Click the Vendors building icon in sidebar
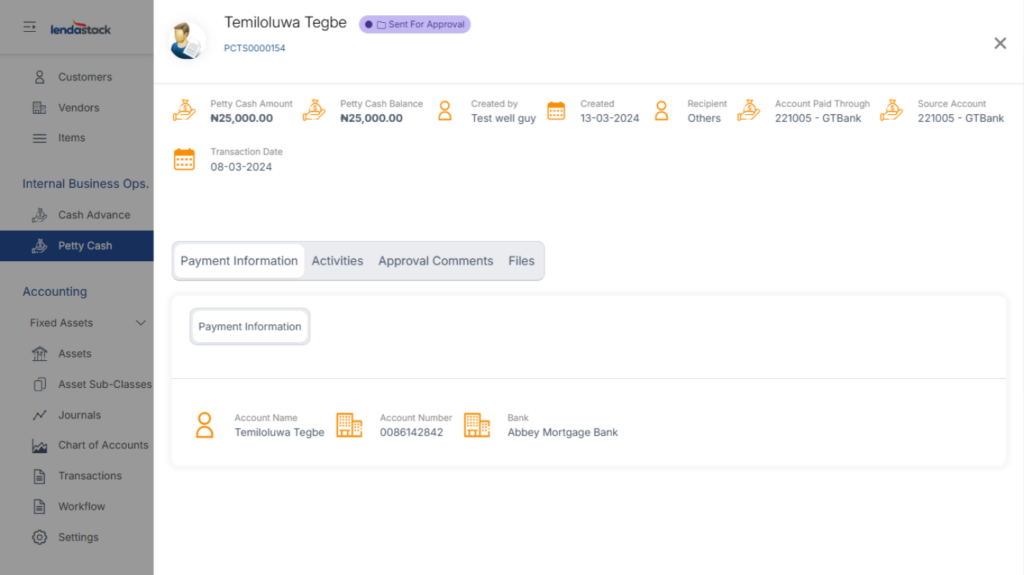 tap(40, 108)
